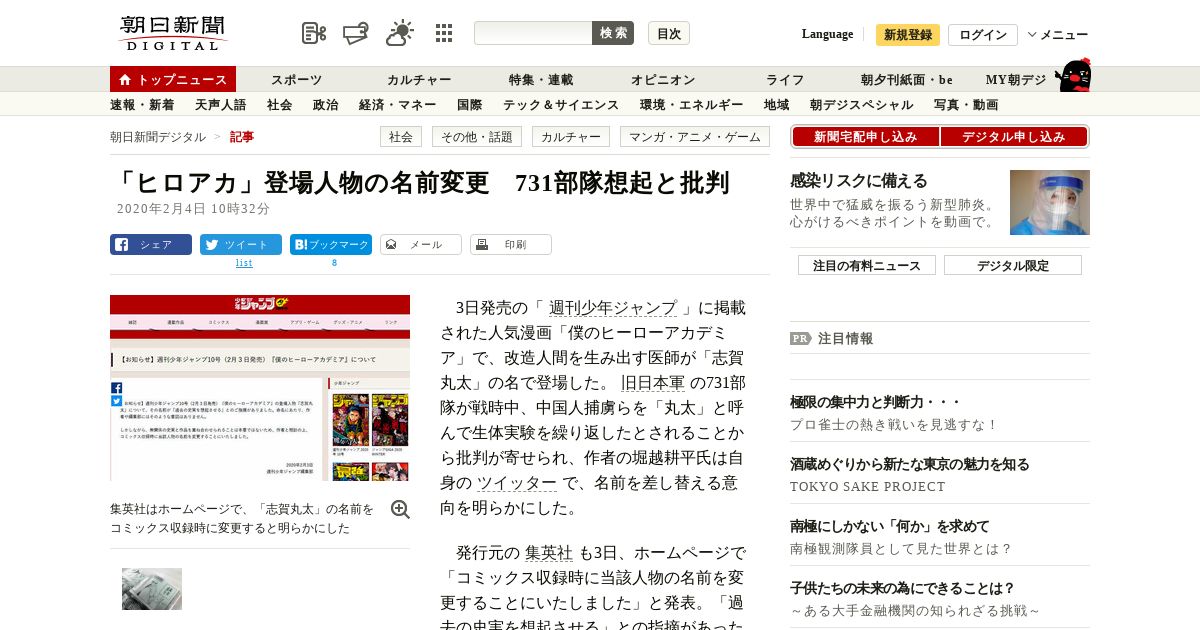
Task: Enlarge the Shonen Jump website screenshot
Action: point(260,388)
